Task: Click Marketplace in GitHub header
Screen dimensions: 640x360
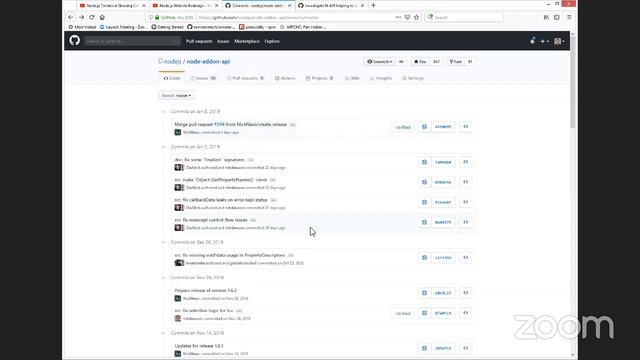Action: (x=247, y=41)
